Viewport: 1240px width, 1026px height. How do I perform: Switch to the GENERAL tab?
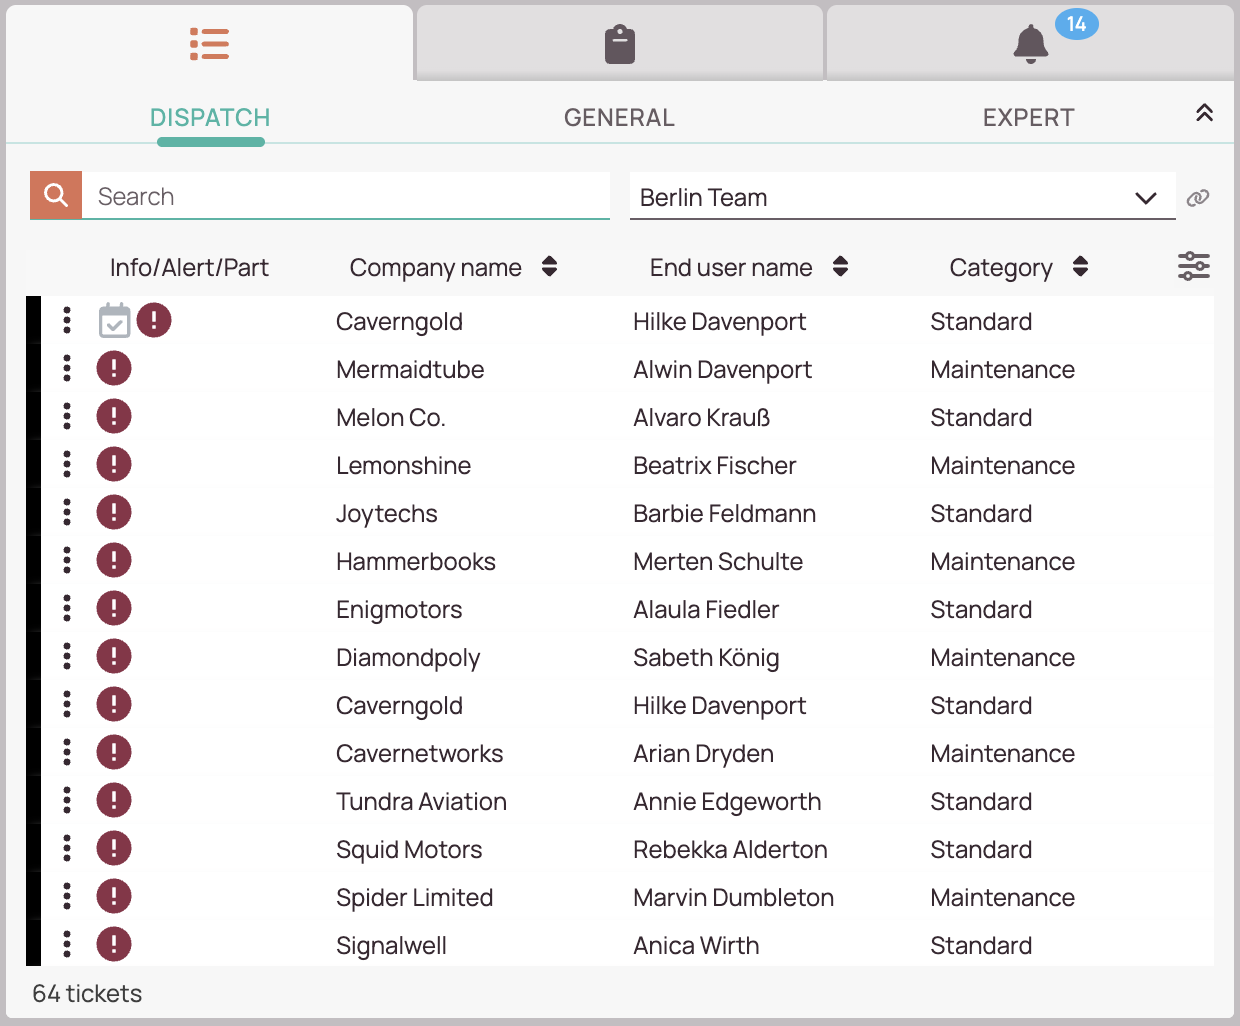click(619, 118)
